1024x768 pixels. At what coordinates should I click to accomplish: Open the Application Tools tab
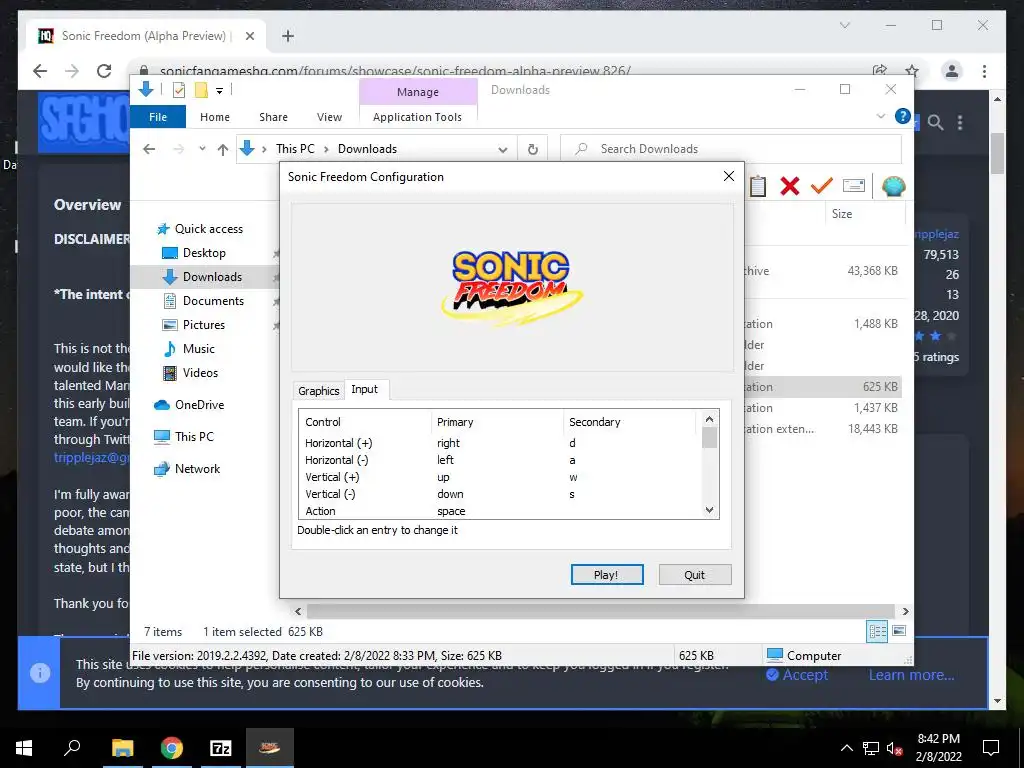coord(417,117)
